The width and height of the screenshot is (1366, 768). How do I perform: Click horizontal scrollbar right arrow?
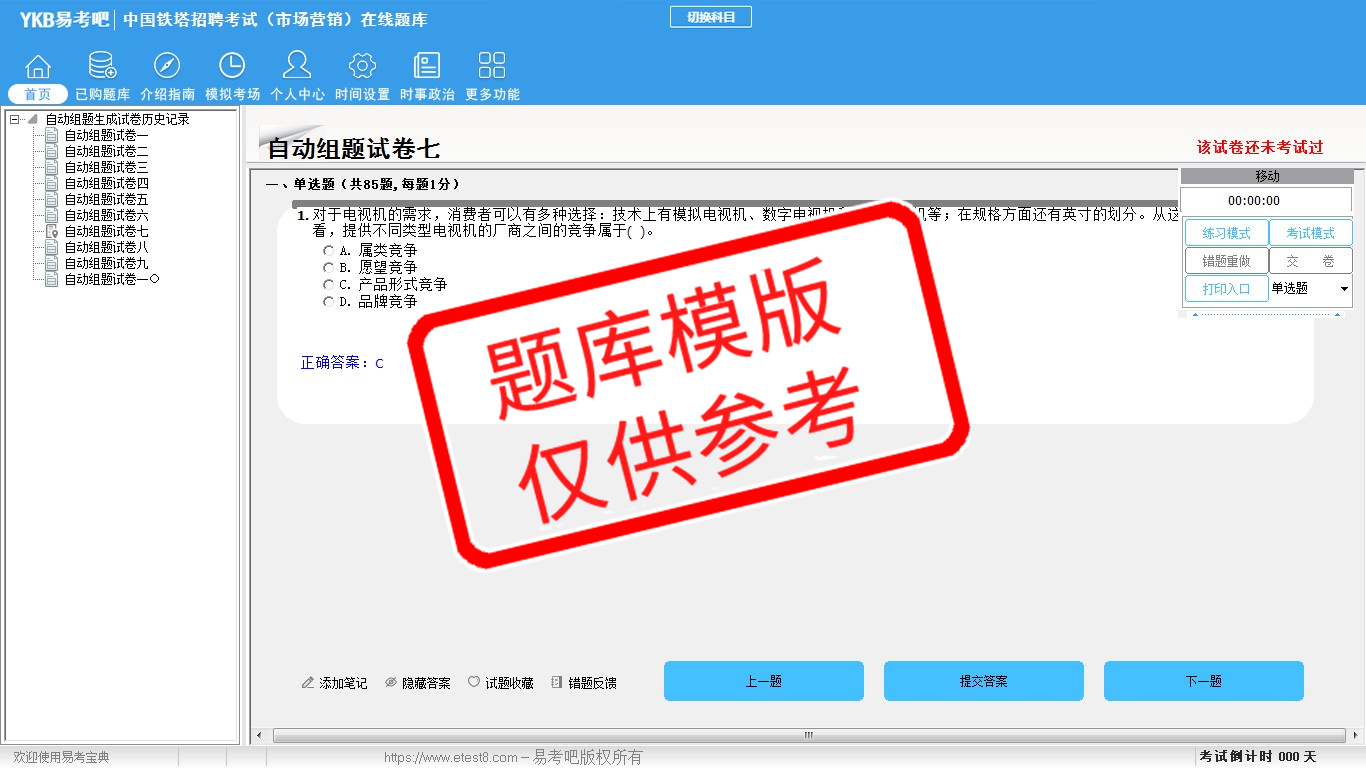tap(1355, 736)
